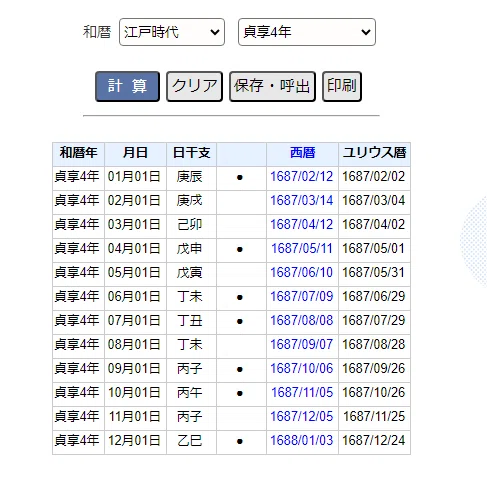This screenshot has height=484, width=487.
Task: Open the 江戸時代 era dropdown
Action: [172, 32]
